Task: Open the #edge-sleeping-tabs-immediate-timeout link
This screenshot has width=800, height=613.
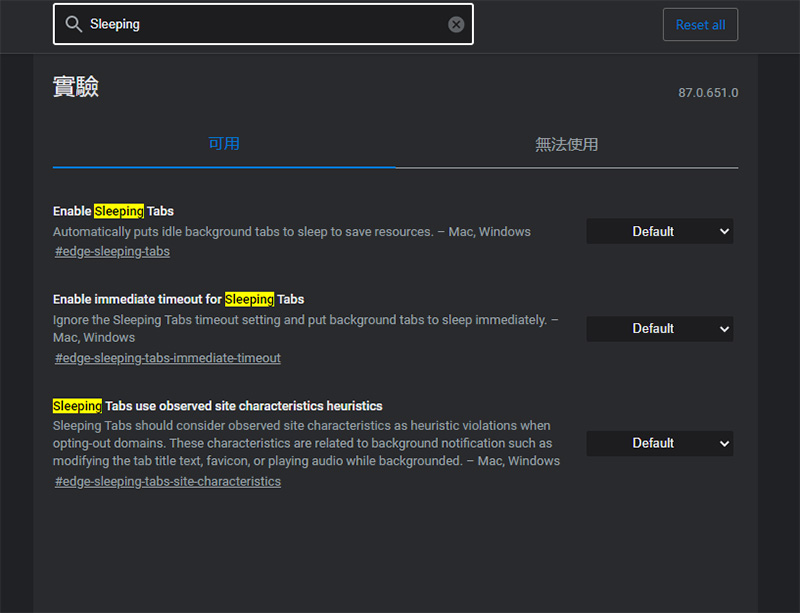Action: point(167,358)
